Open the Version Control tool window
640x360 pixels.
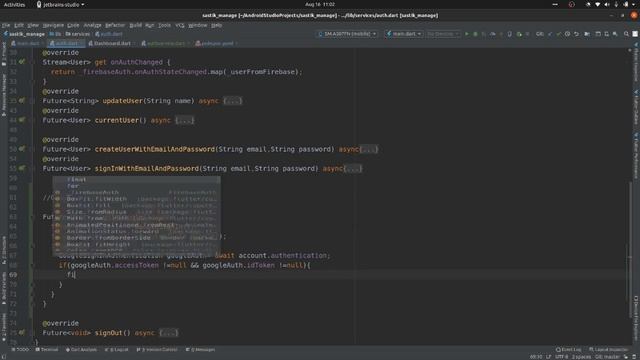157,350
